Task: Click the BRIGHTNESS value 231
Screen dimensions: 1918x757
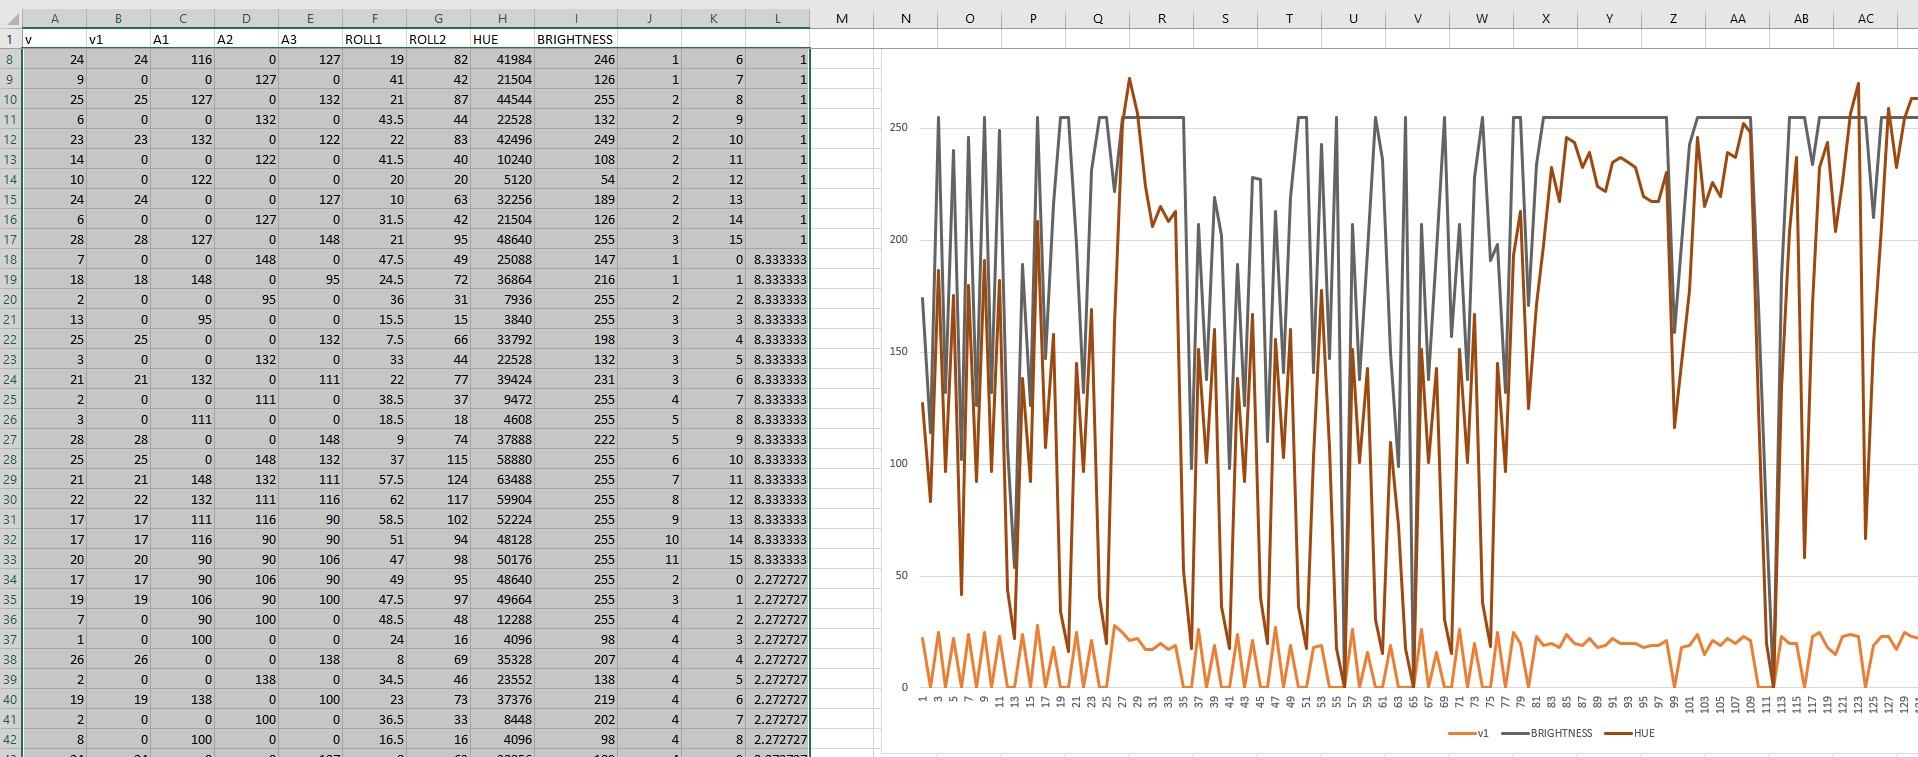Action: 576,379
